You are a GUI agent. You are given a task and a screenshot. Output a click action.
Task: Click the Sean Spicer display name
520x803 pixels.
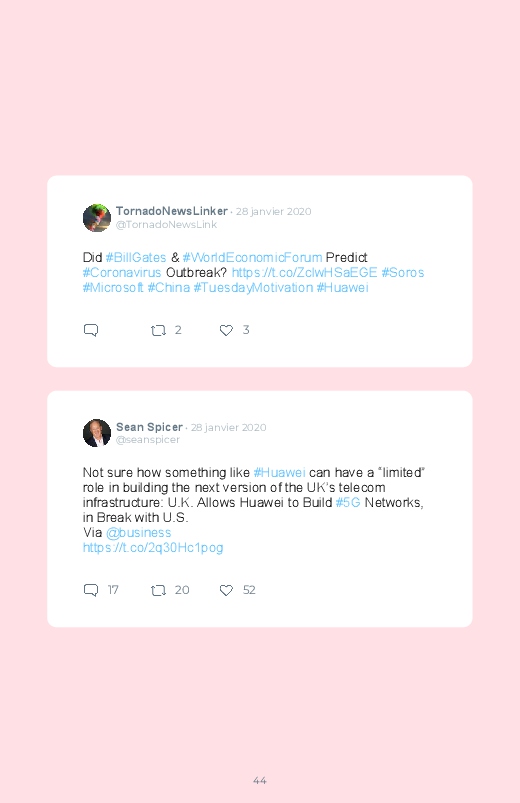[x=149, y=427]
